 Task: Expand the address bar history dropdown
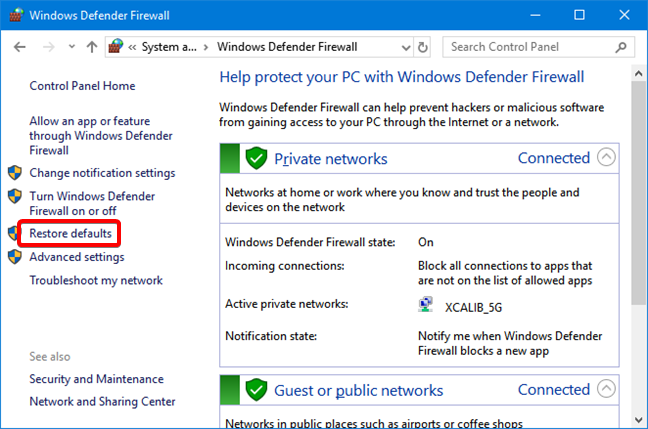406,48
